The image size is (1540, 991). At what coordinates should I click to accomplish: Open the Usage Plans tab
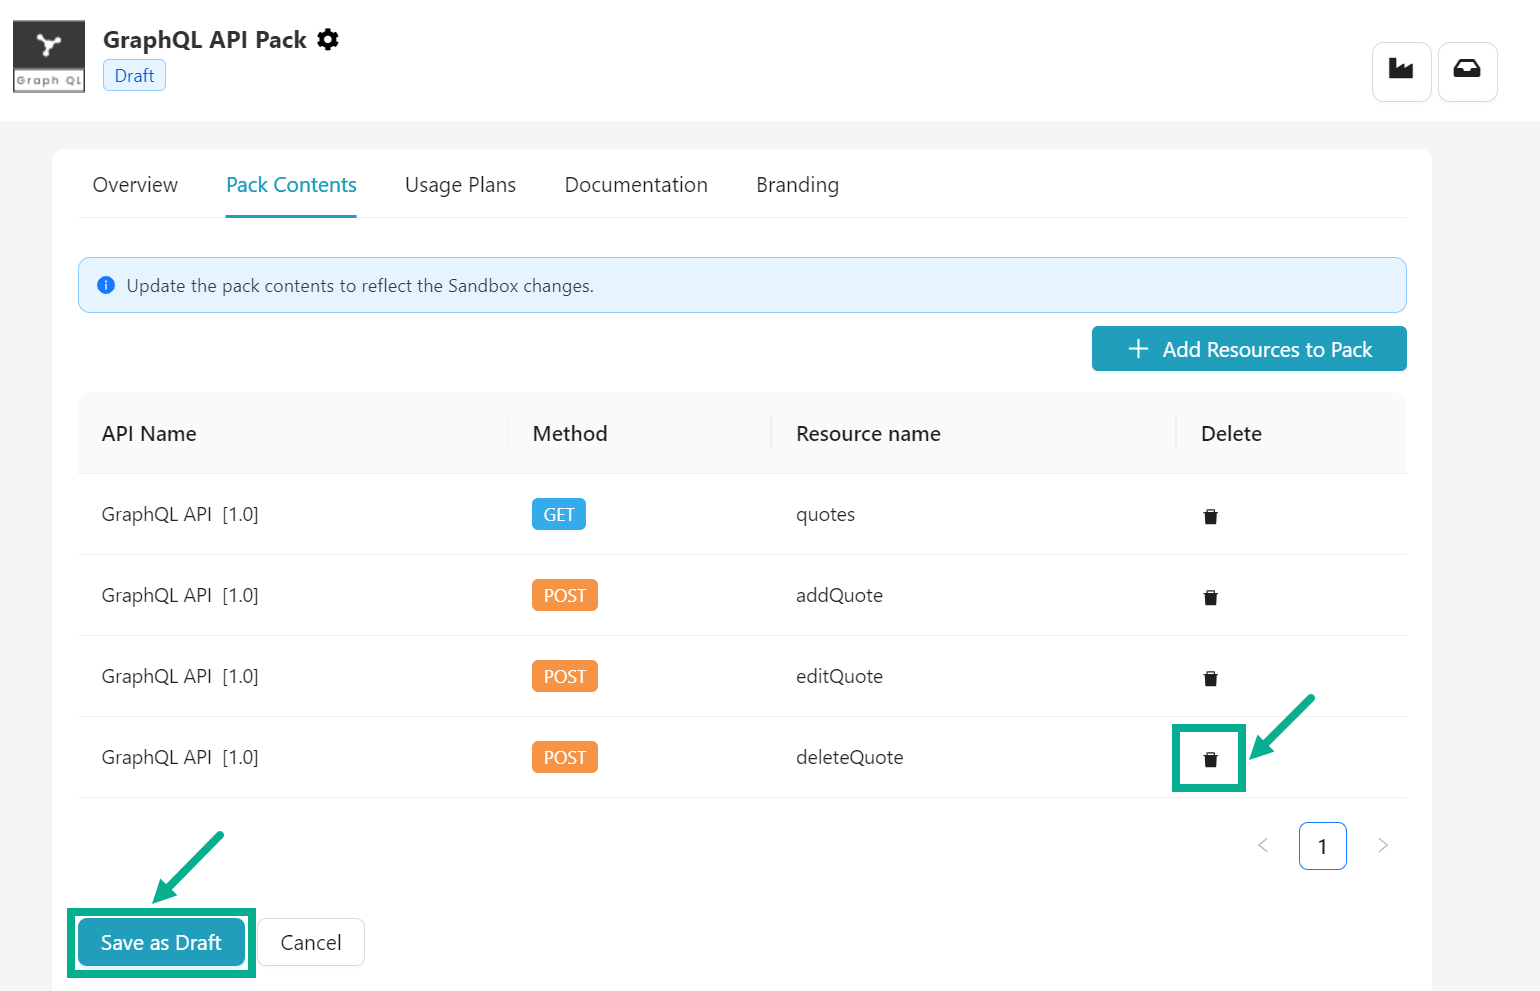pos(460,185)
